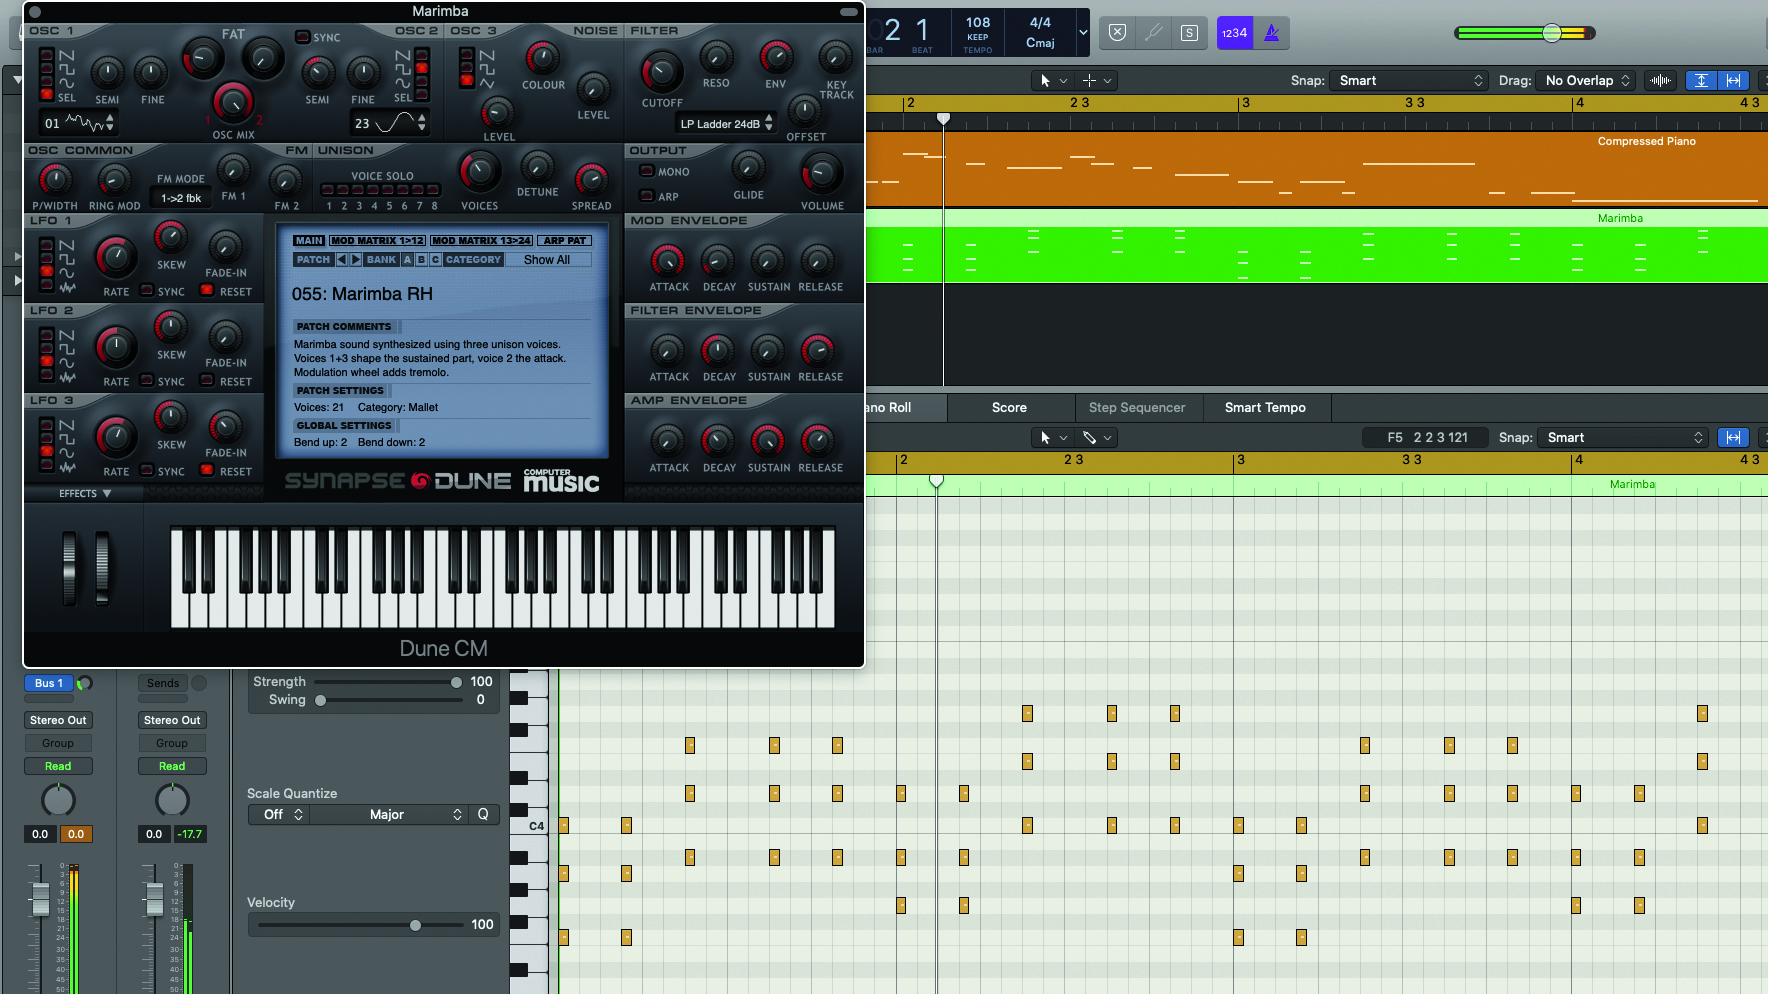The height and width of the screenshot is (994, 1768).
Task: Open ARP PAT page in Dune
Action: tap(565, 240)
